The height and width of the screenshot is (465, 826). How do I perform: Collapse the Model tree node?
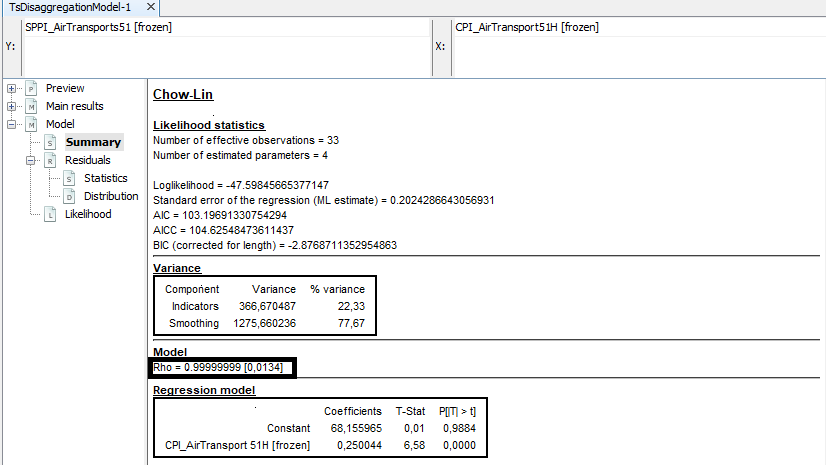tap(11, 124)
